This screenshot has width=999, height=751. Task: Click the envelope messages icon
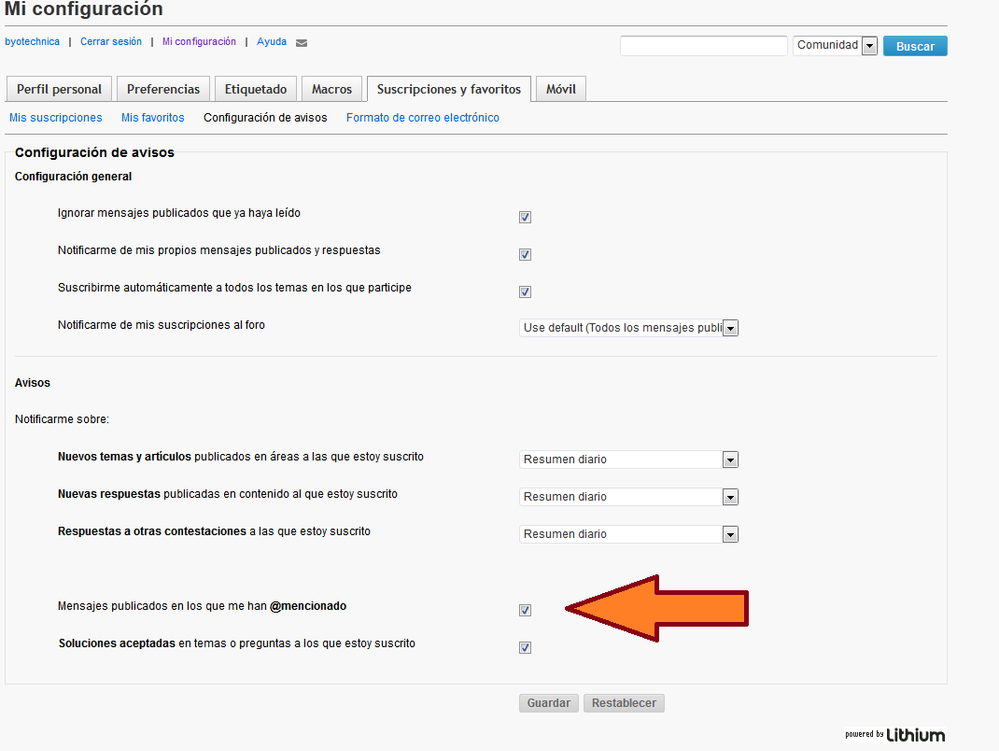tap(302, 43)
